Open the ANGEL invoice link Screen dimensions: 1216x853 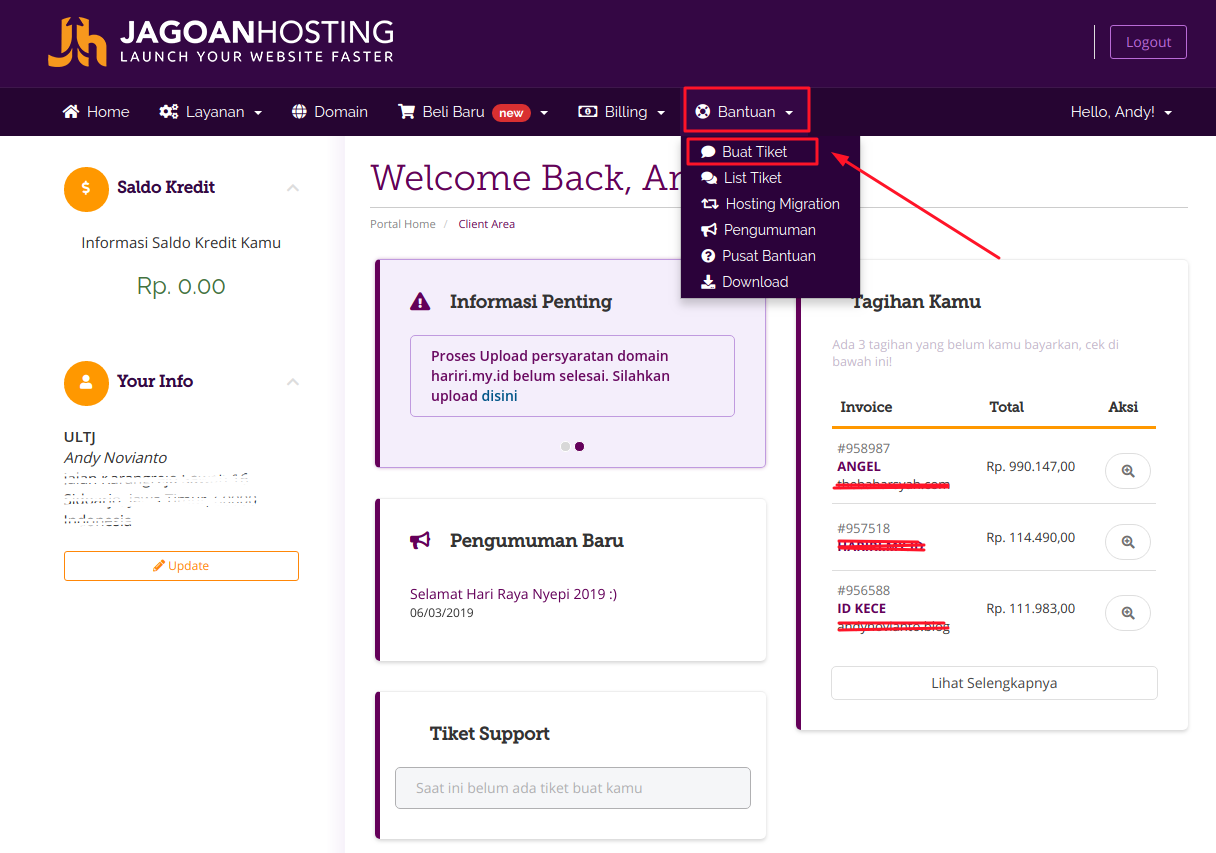coord(859,467)
